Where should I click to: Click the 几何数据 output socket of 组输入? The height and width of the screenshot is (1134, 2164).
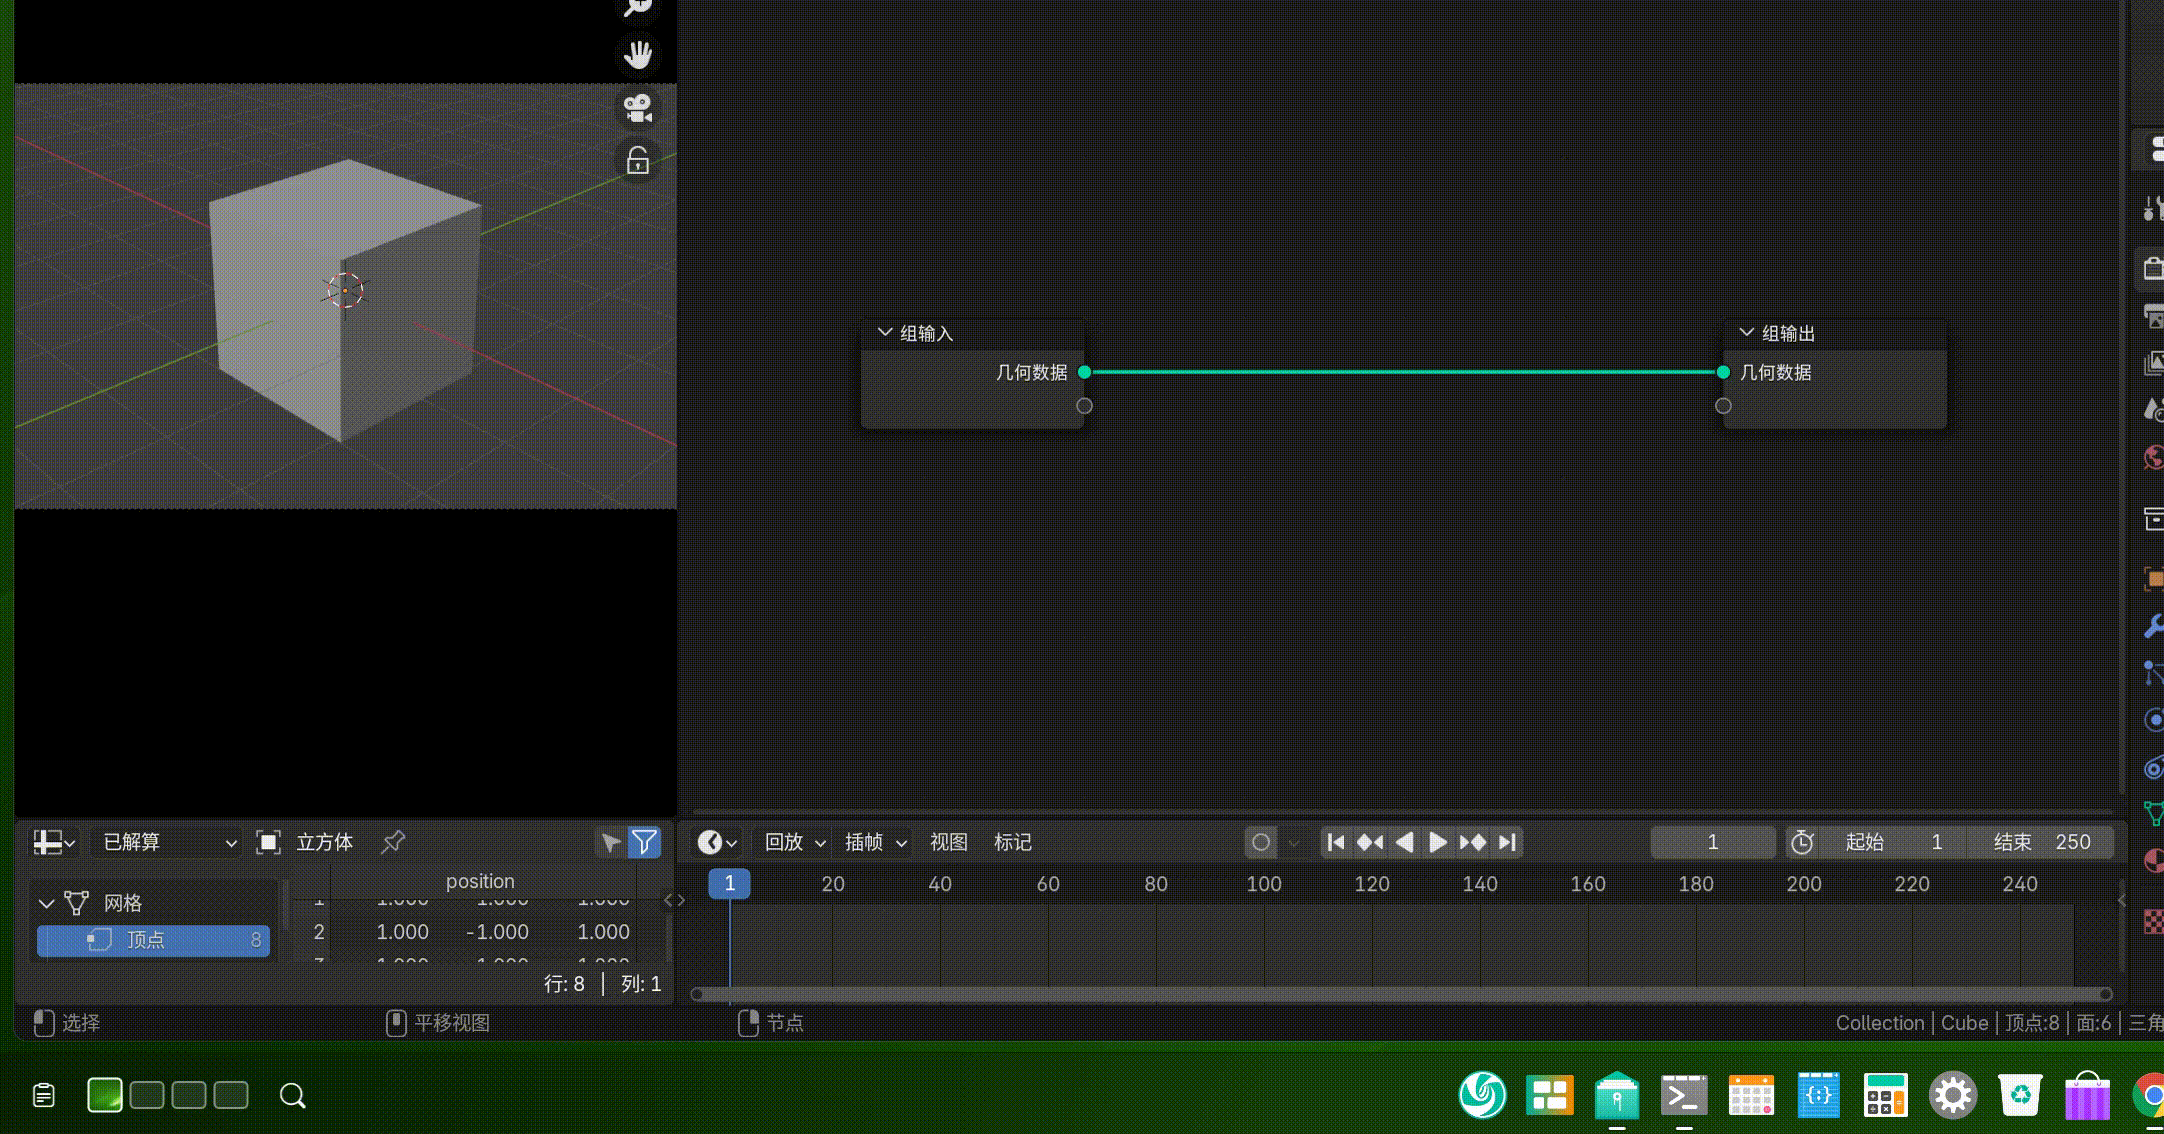point(1084,372)
